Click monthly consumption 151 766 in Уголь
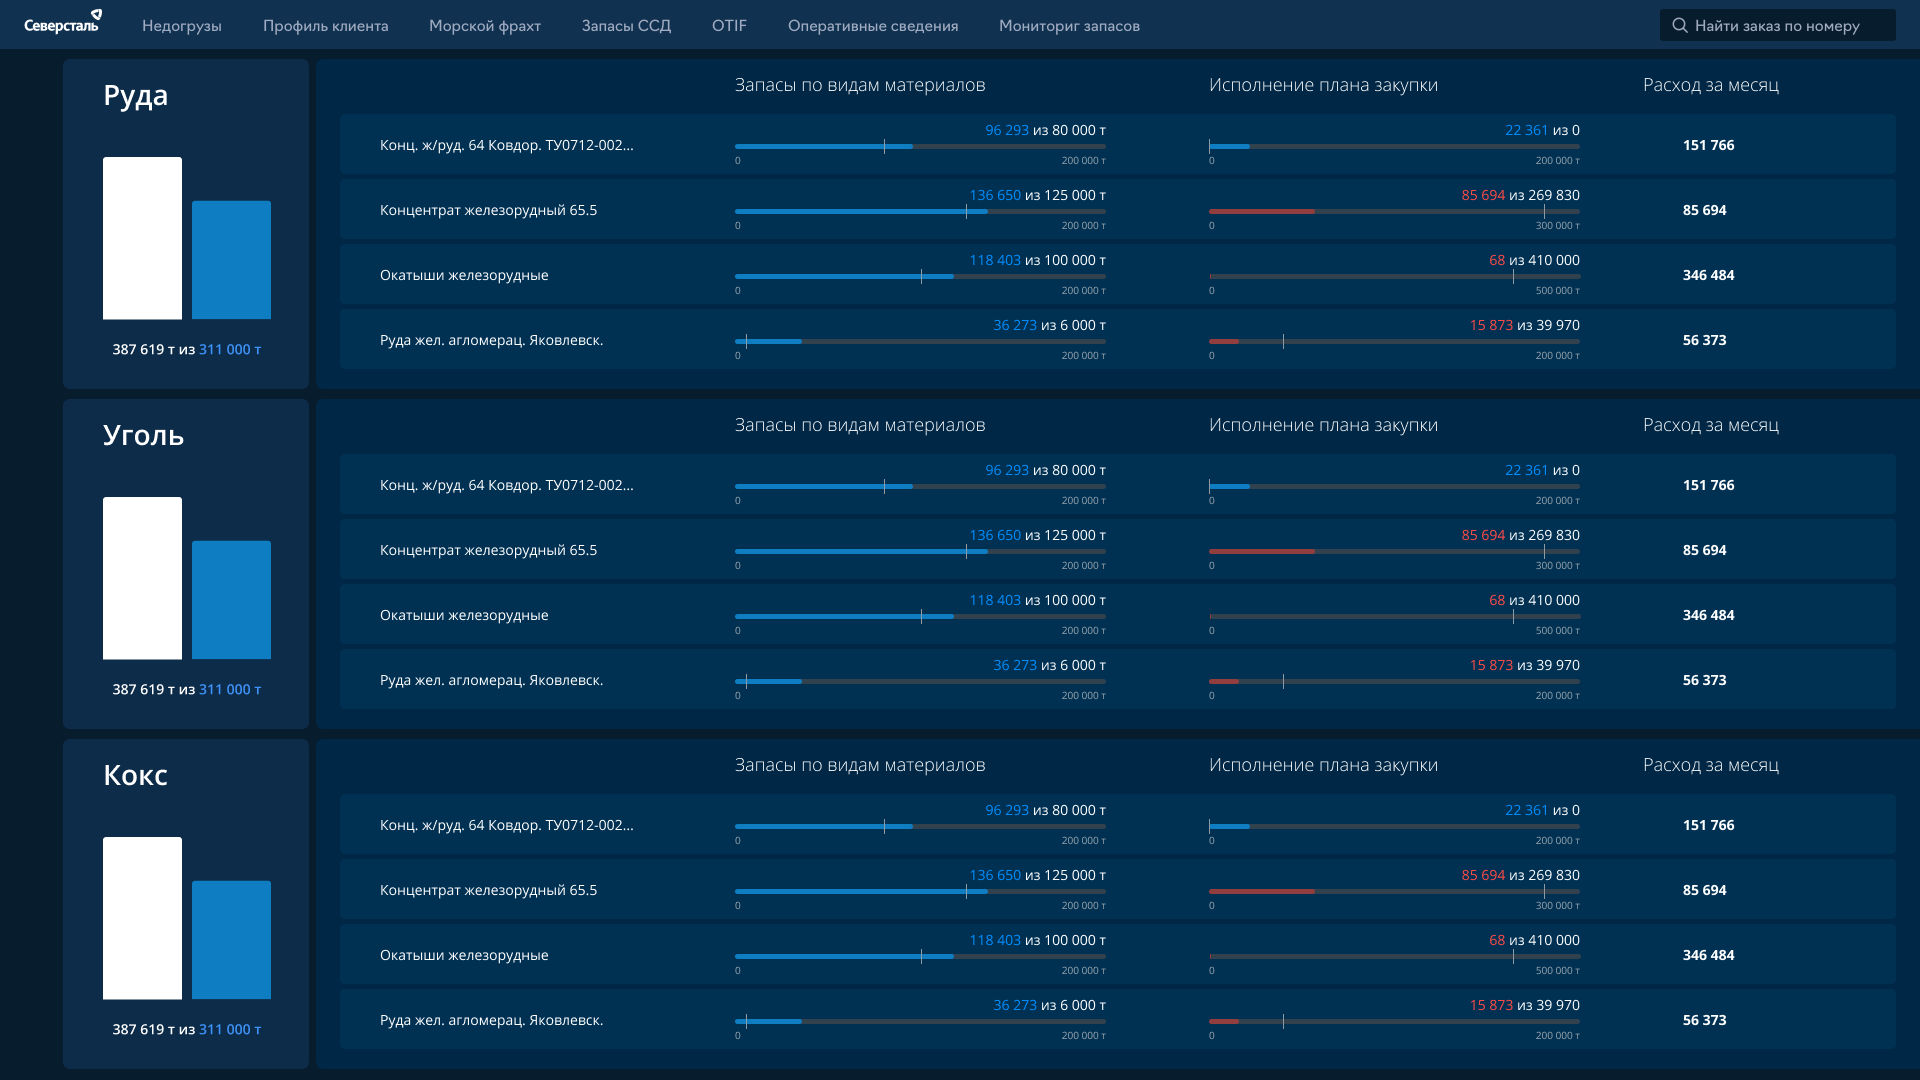This screenshot has height=1080, width=1920. pos(1709,486)
